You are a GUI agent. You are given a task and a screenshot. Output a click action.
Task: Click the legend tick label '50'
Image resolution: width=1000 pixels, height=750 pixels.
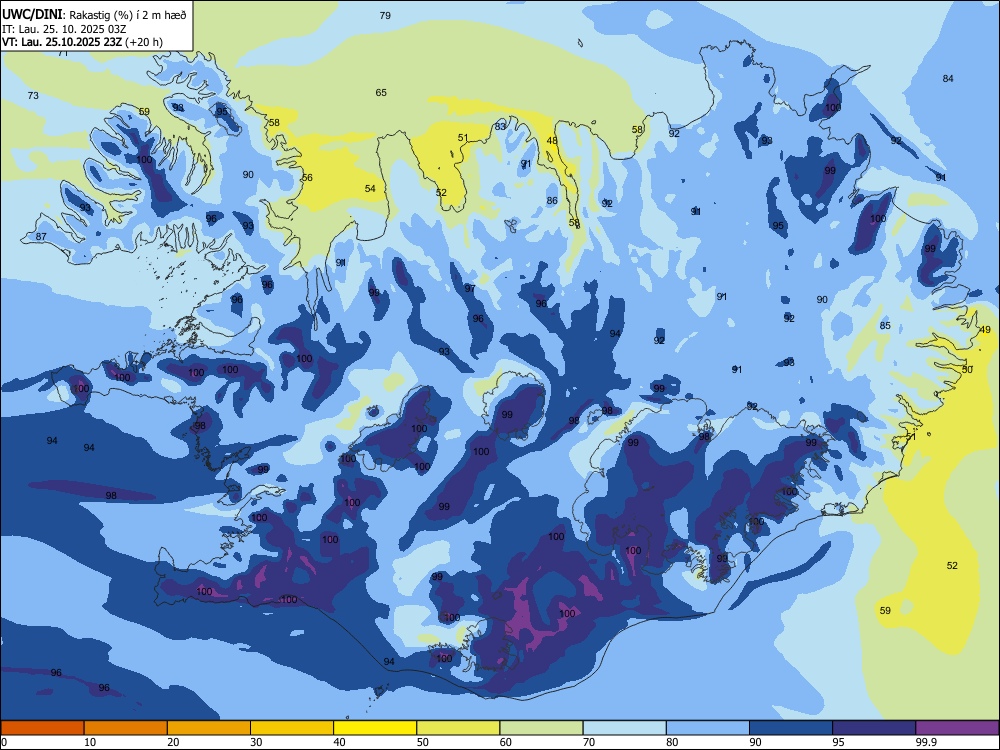[x=422, y=742]
